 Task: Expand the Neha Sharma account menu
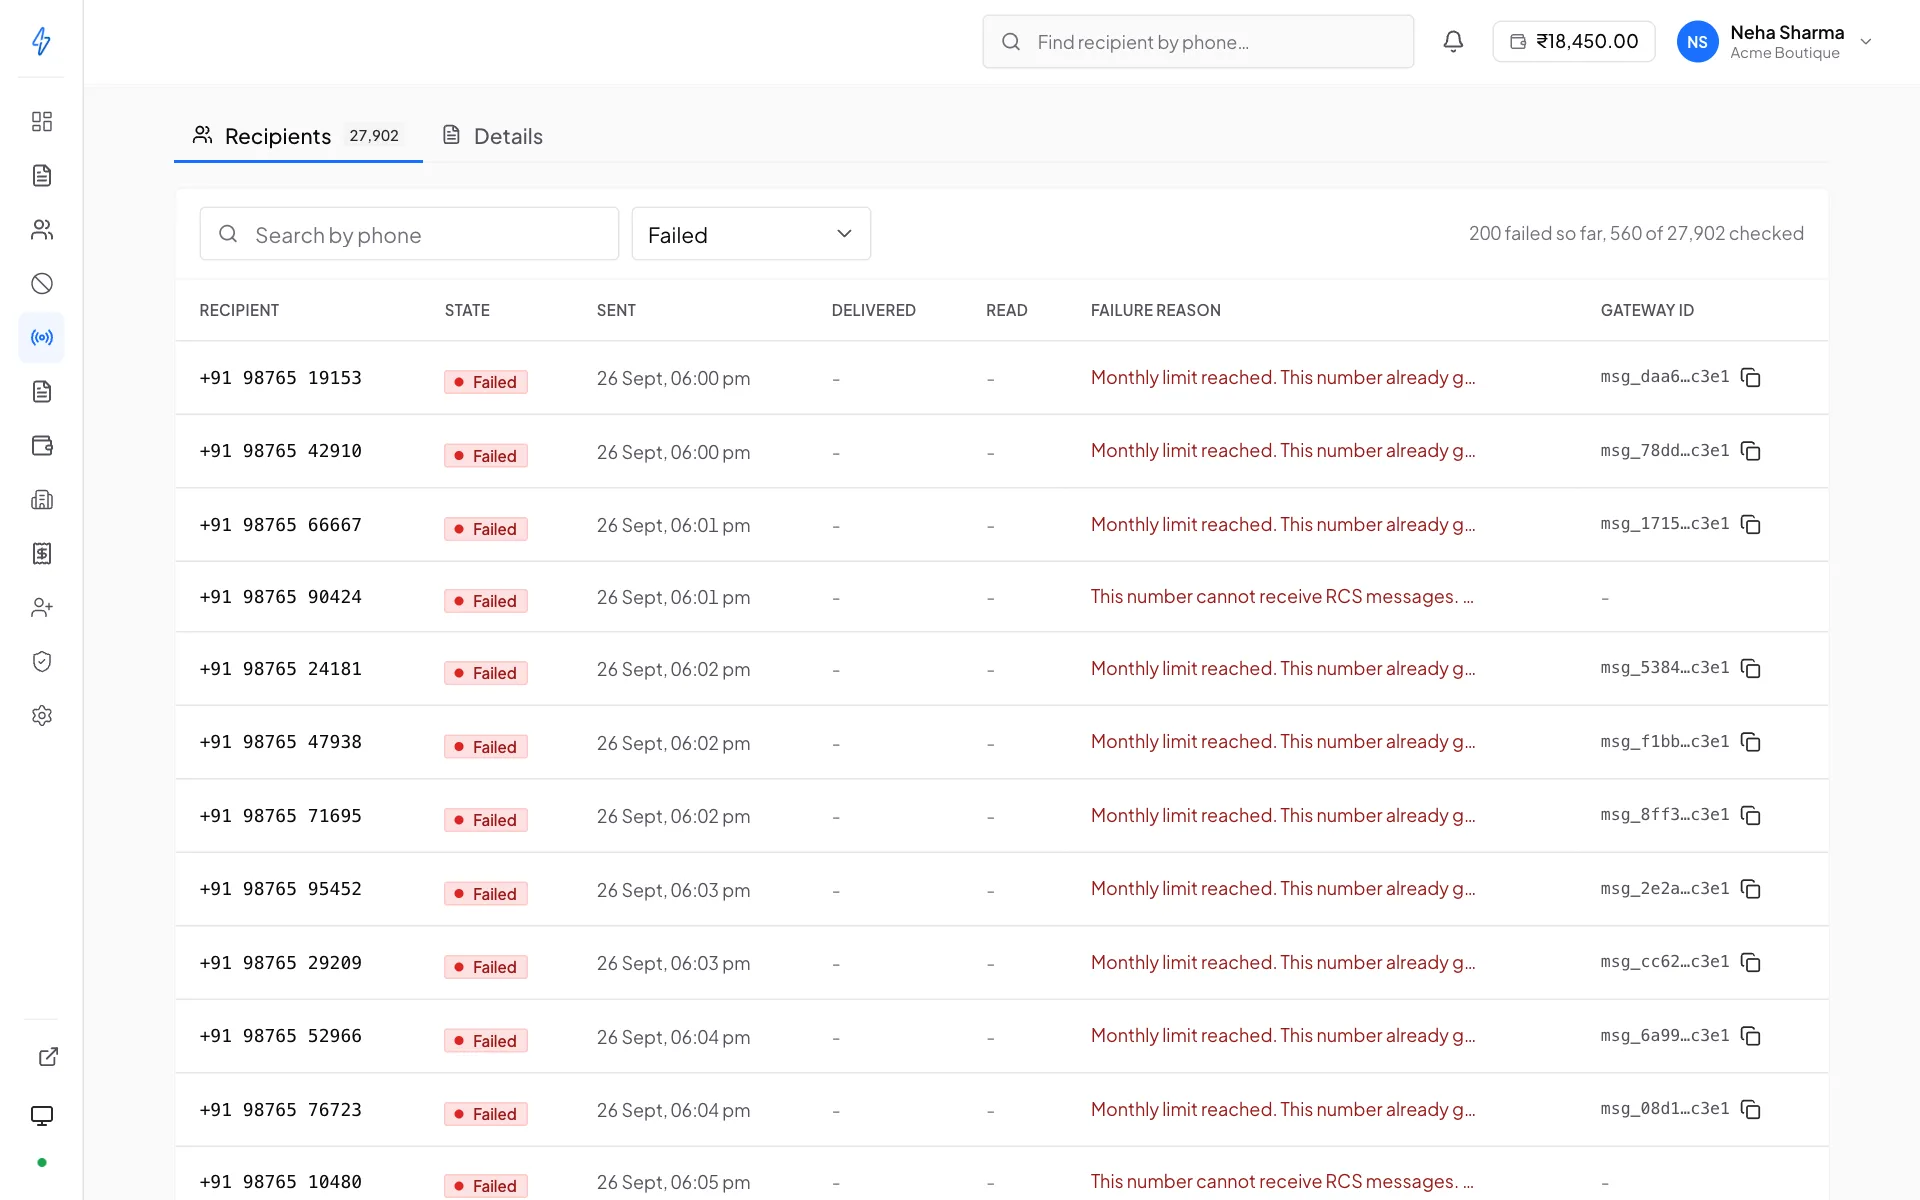tap(1775, 42)
